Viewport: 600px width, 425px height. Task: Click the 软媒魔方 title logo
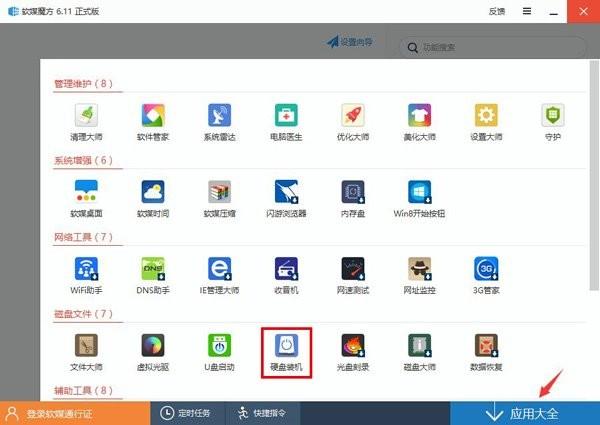click(x=13, y=11)
